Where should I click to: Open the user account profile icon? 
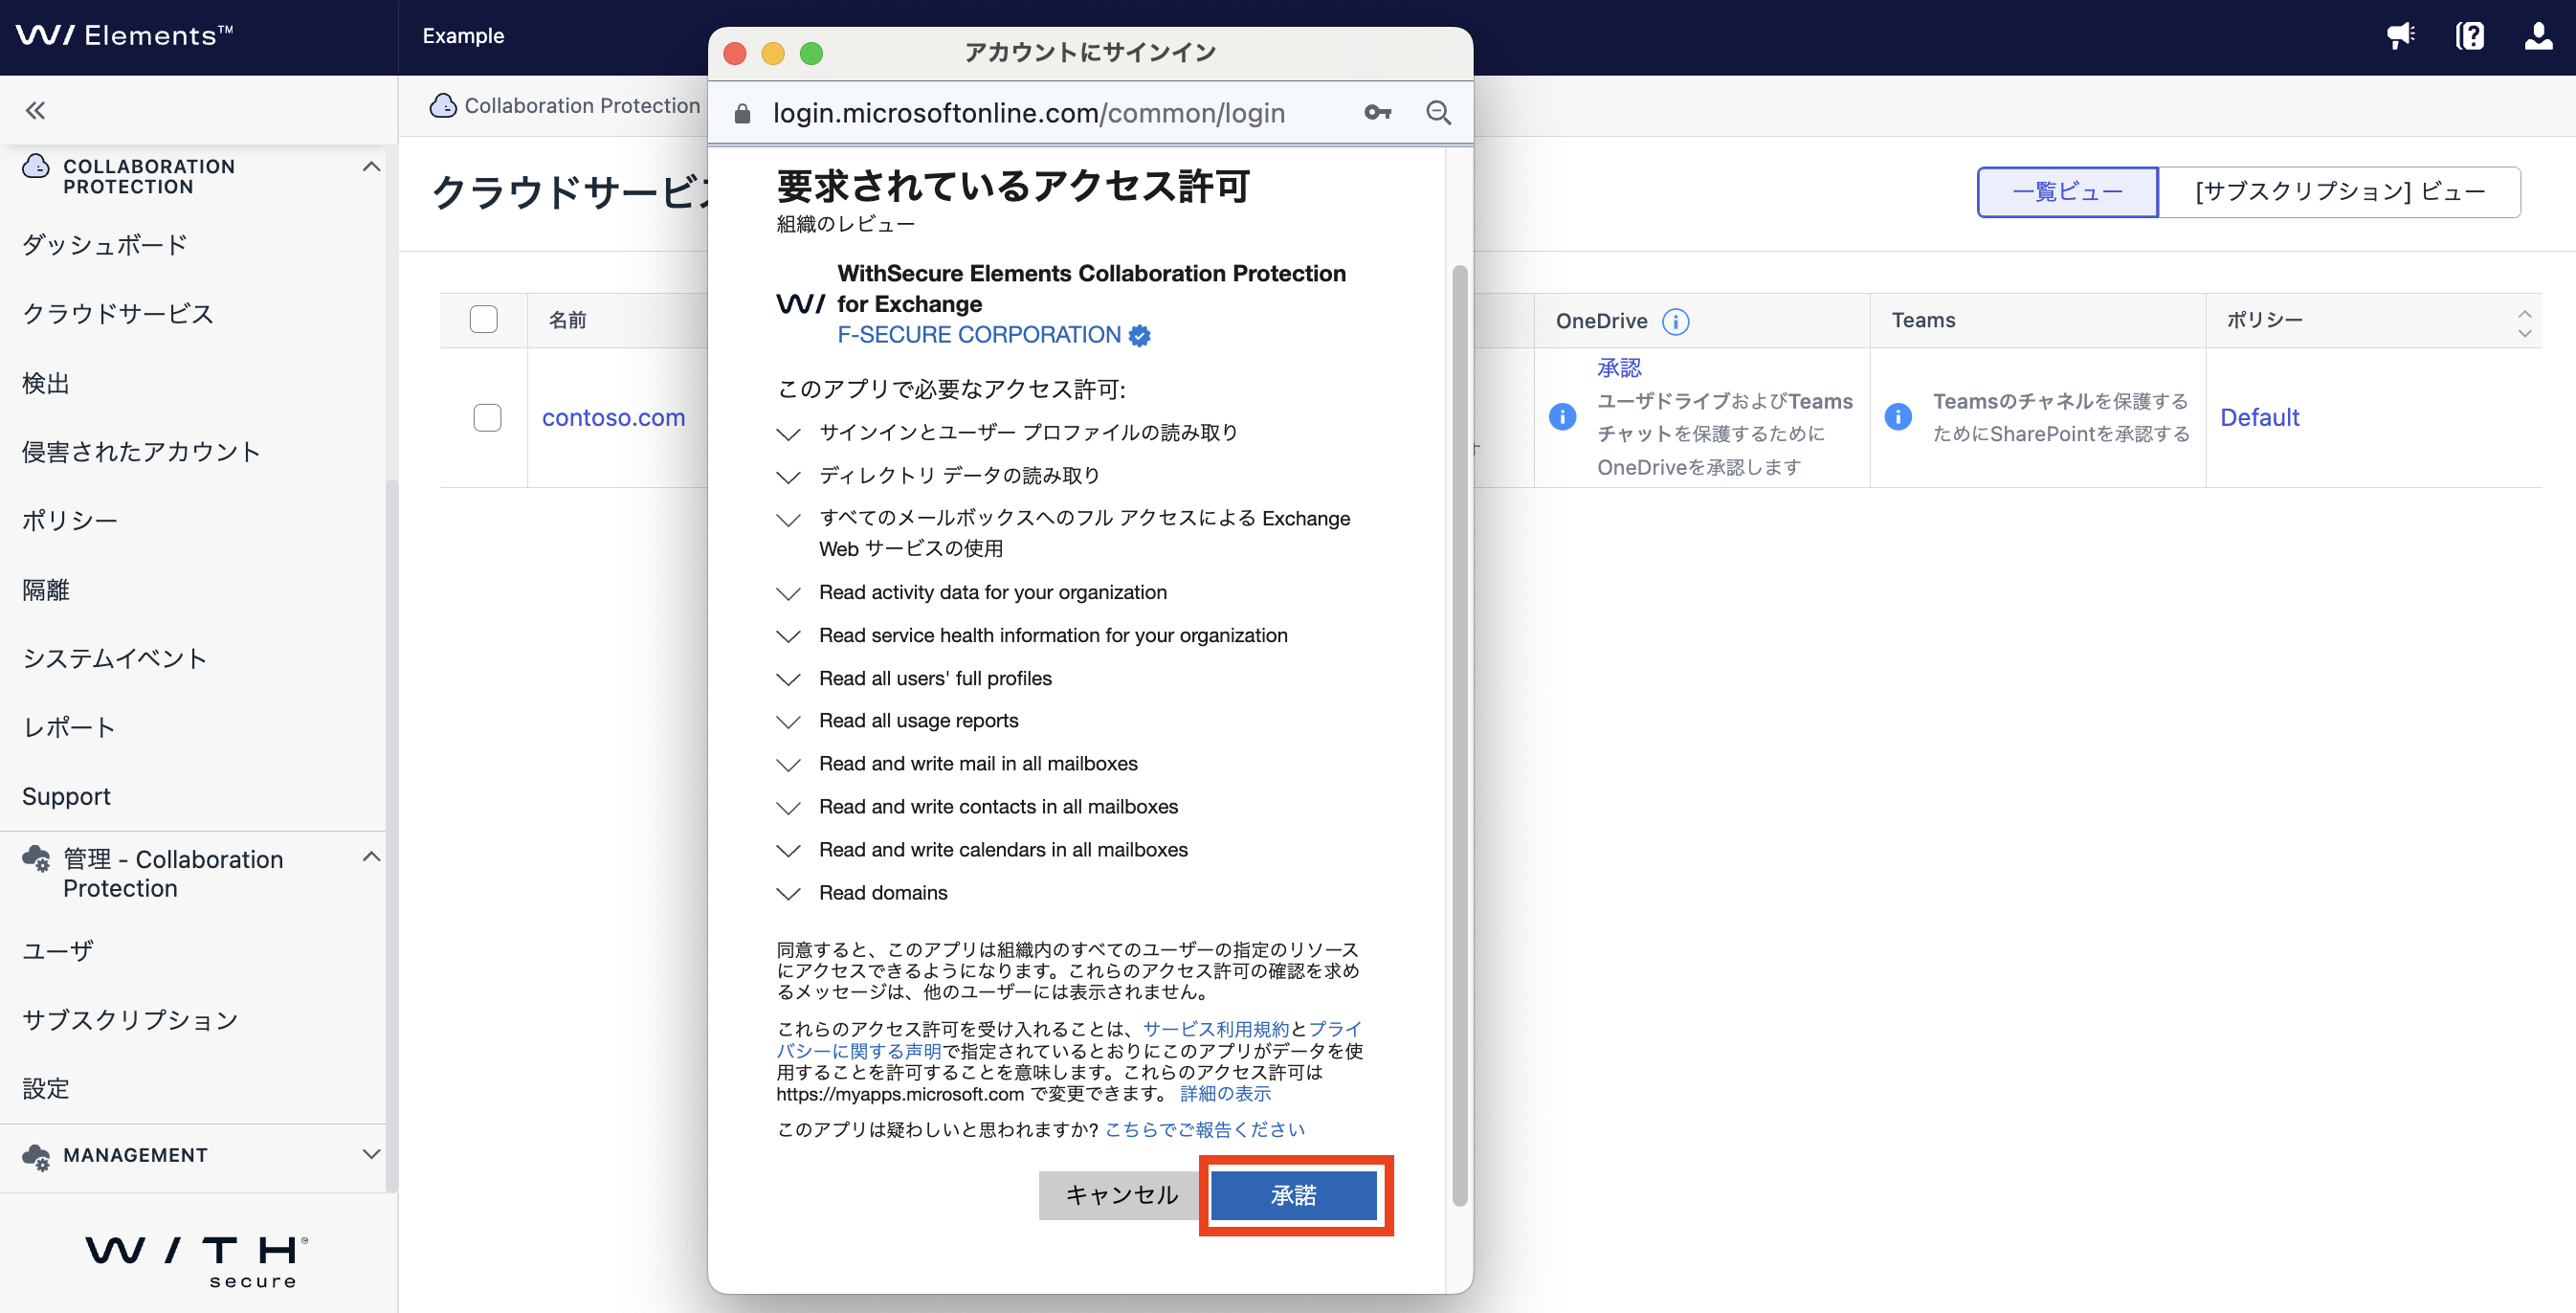(2538, 36)
